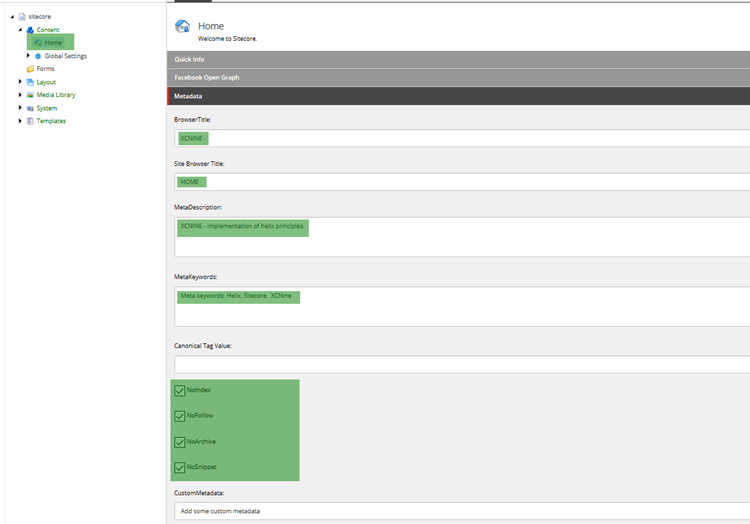Select Global Settings in the tree
Screen dimensions: 750x524
point(66,56)
